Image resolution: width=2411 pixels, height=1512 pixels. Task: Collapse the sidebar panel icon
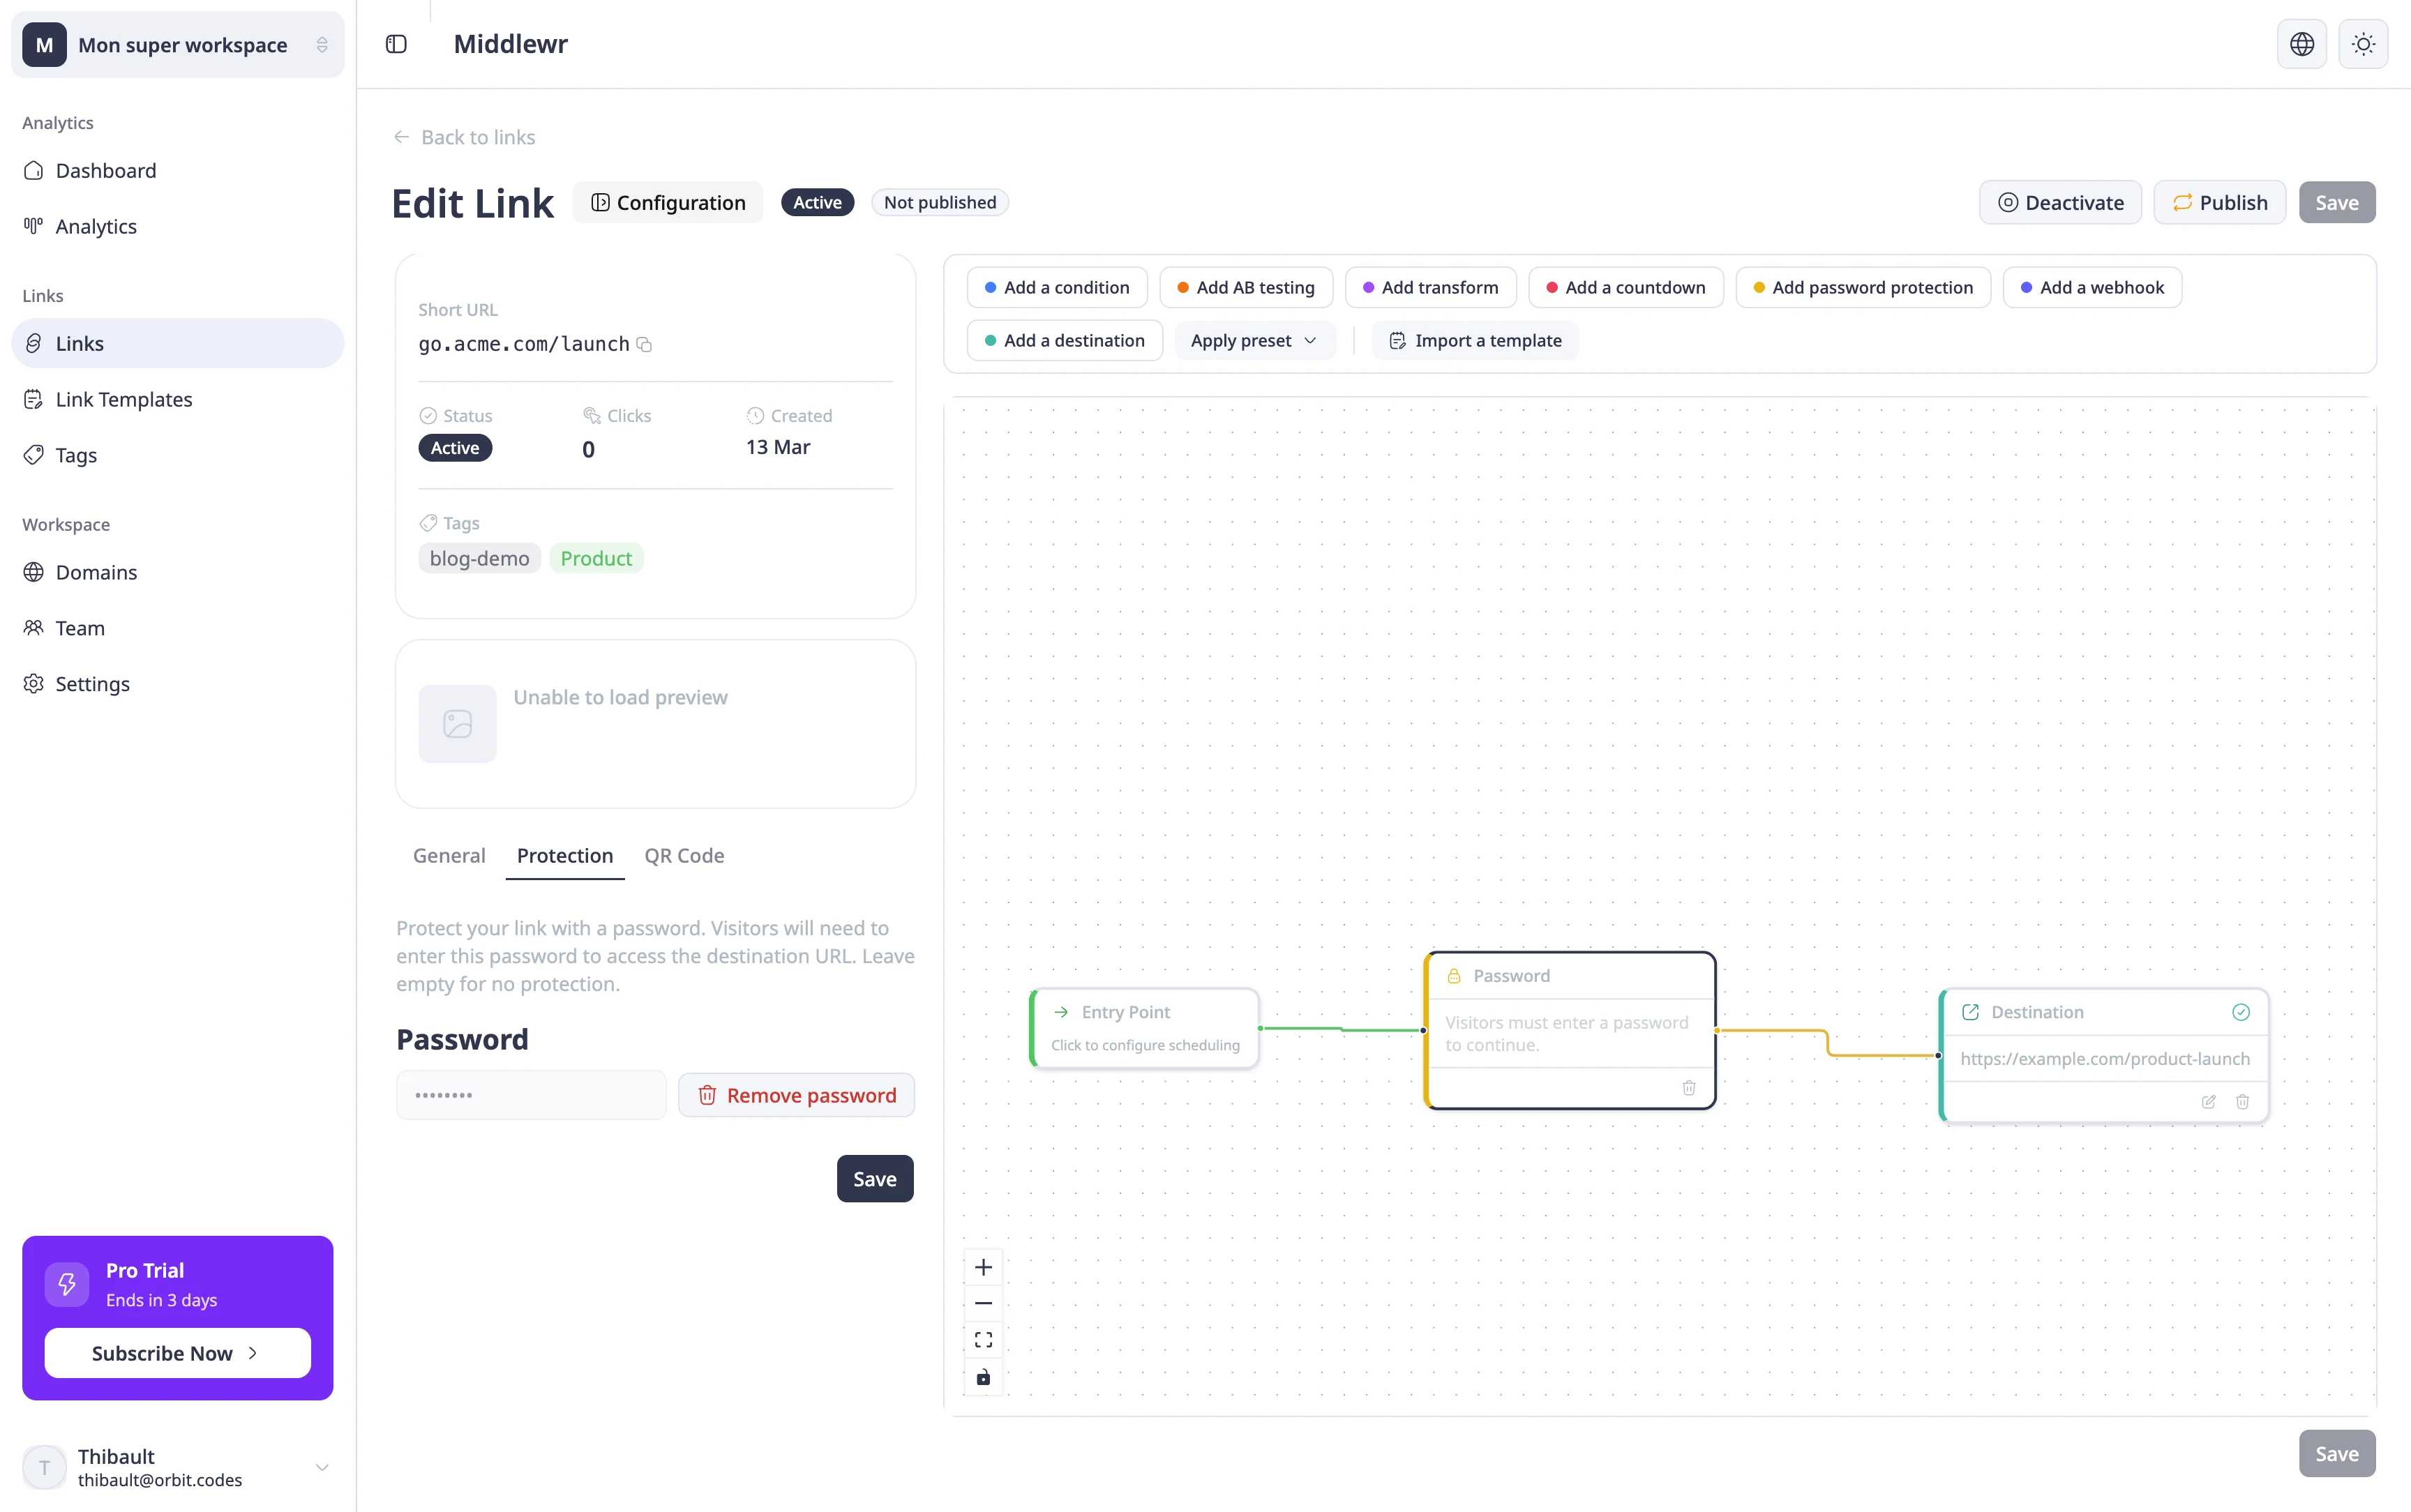pos(396,44)
